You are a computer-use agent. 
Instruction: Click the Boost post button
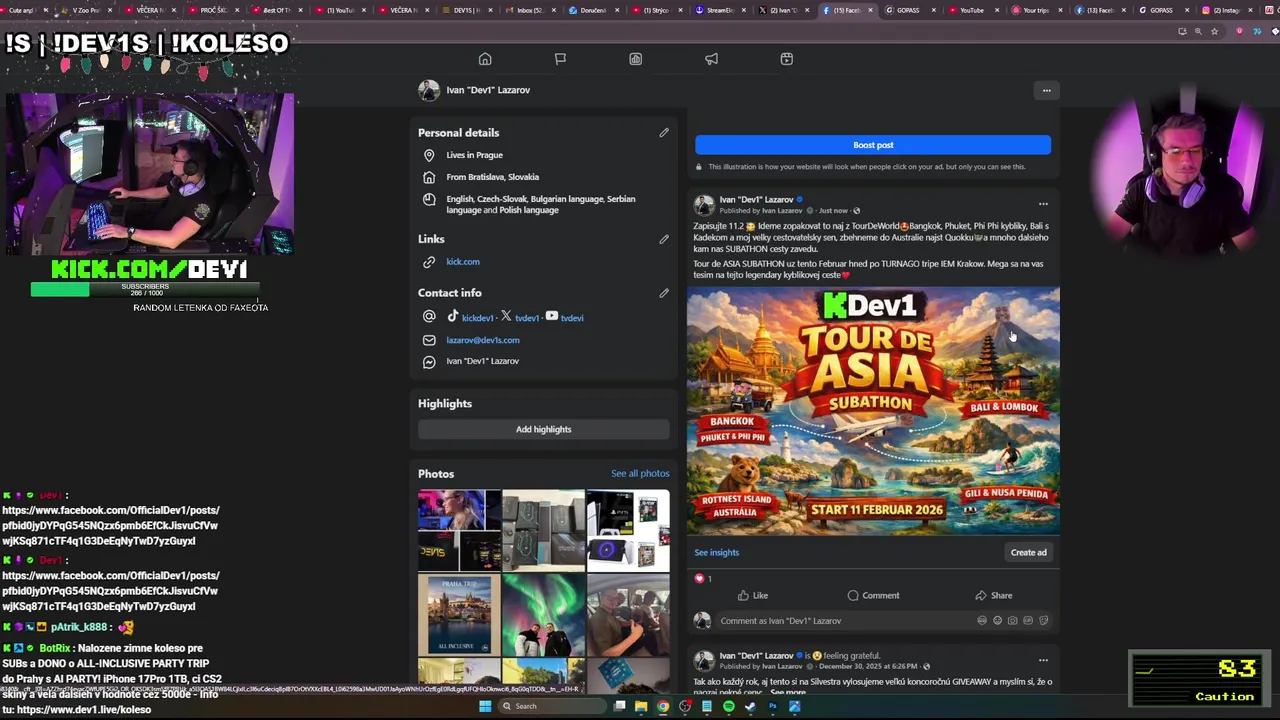tap(873, 145)
